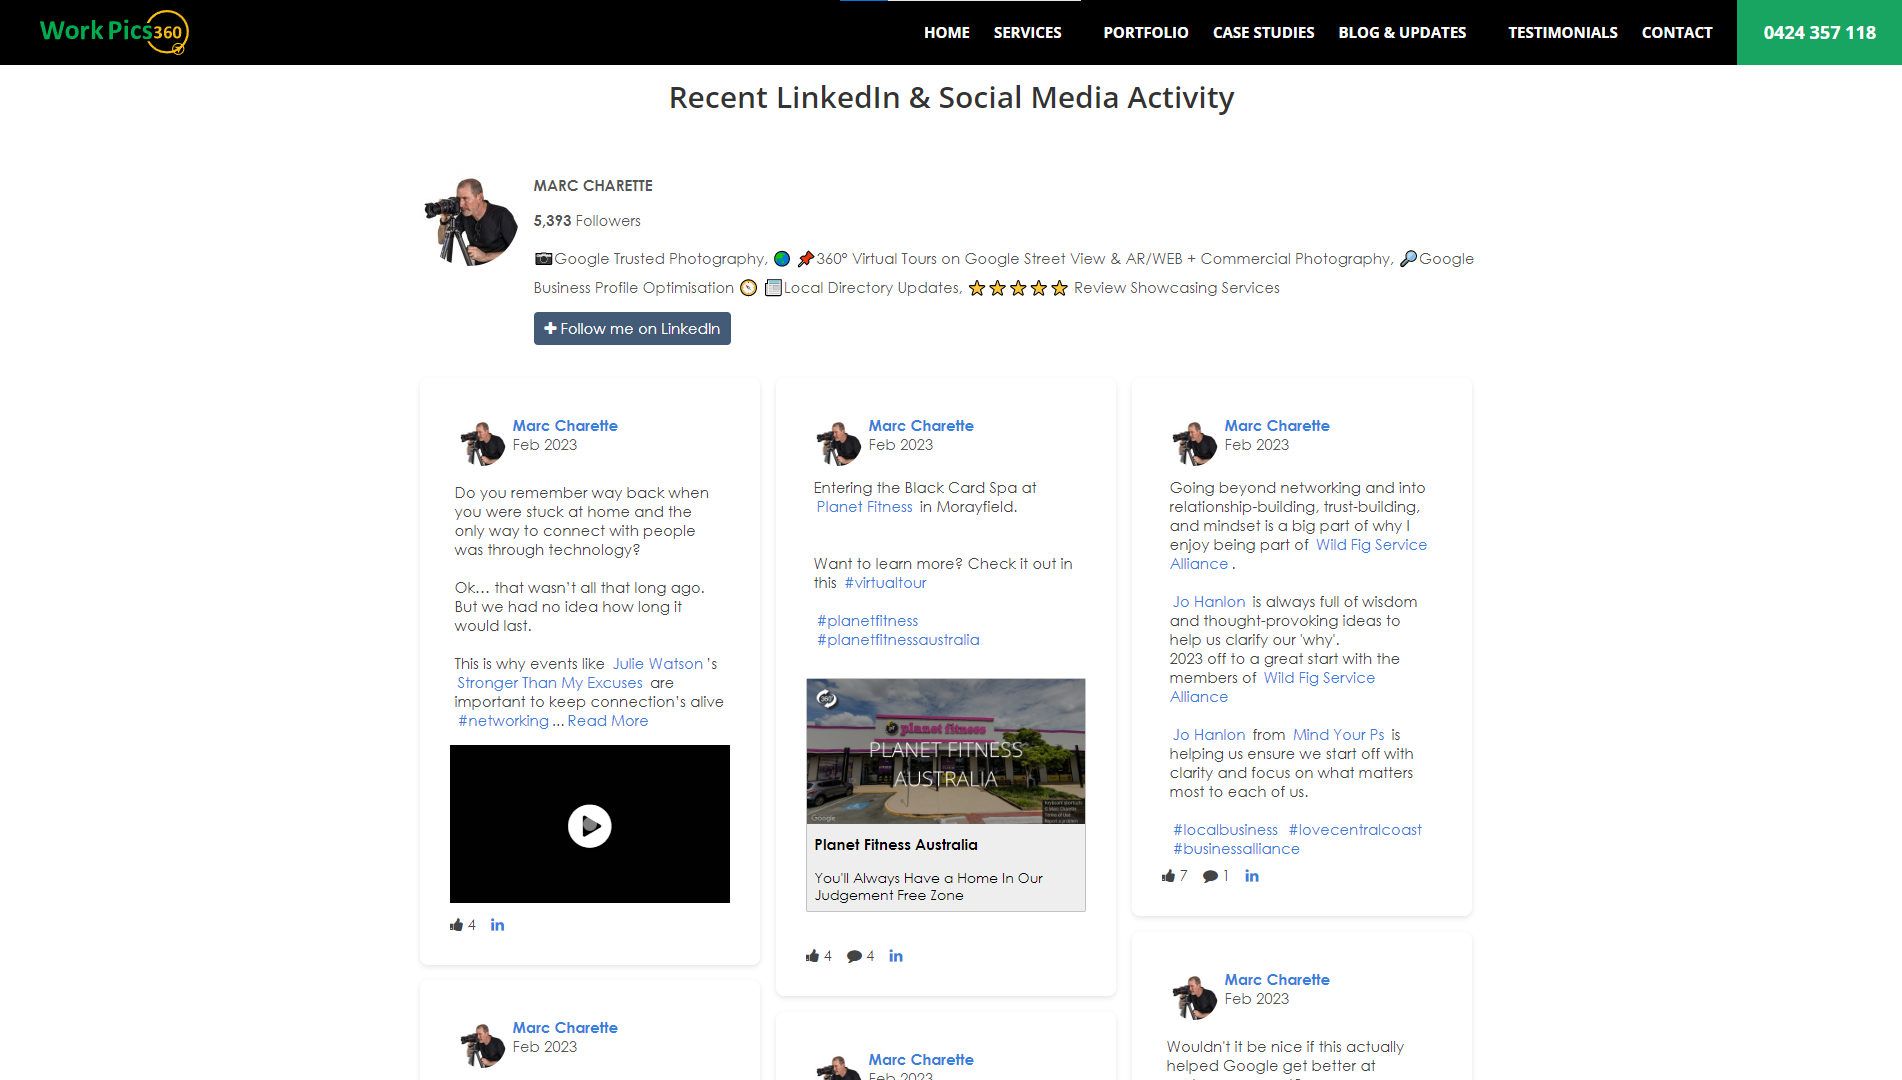
Task: Click 360 tour icon on Planet Fitness image
Action: click(827, 698)
